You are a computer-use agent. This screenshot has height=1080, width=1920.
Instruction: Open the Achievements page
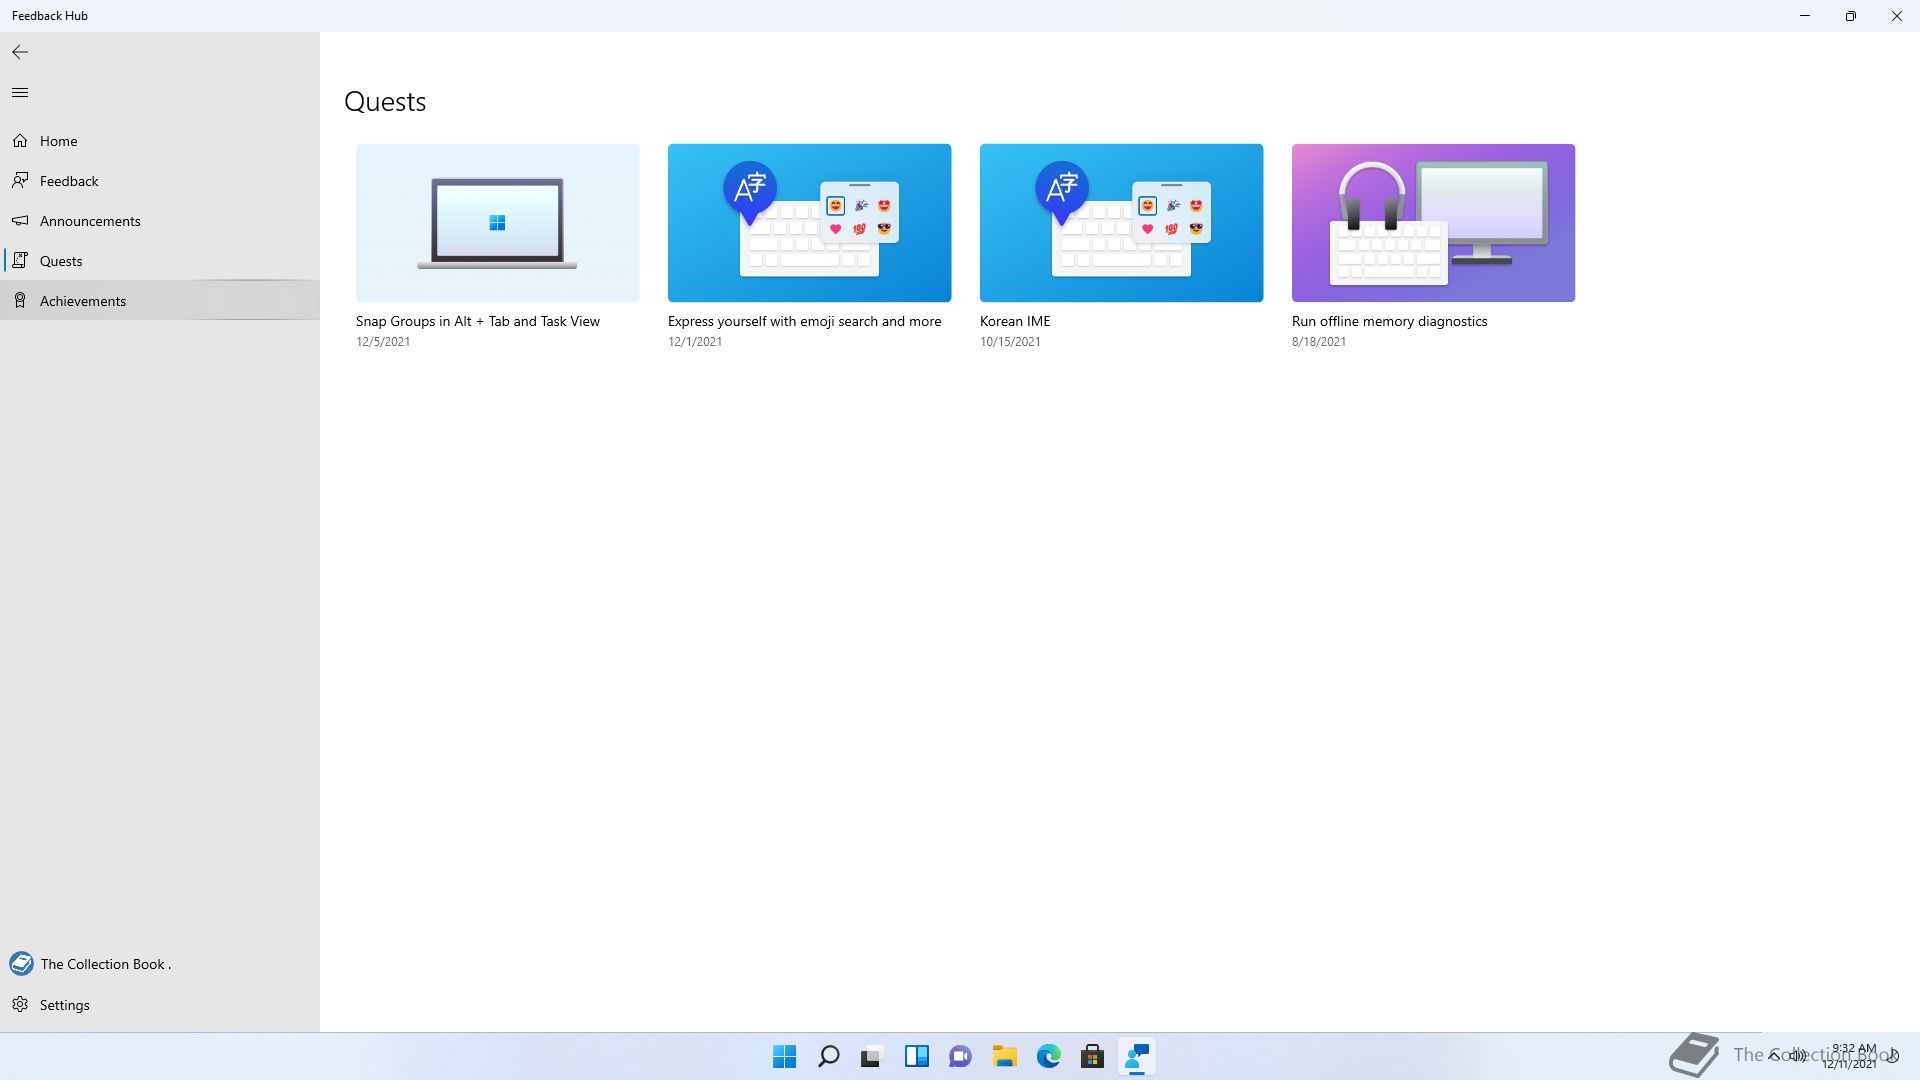tap(83, 301)
